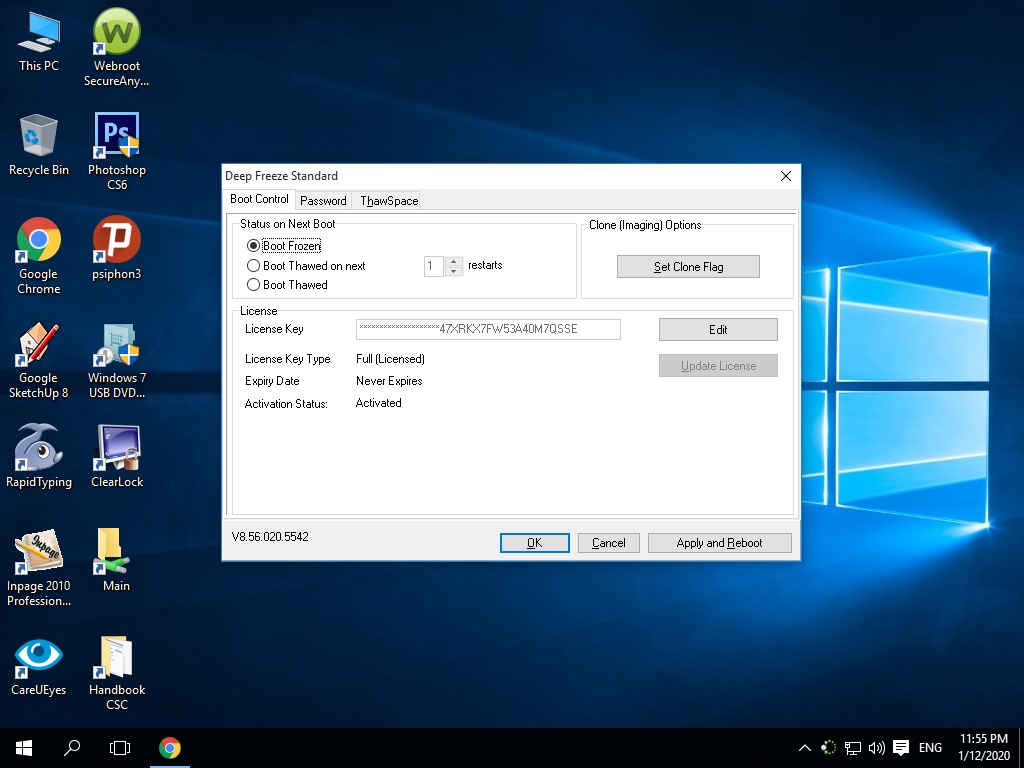Switch to Chrome in the taskbar

(170, 748)
